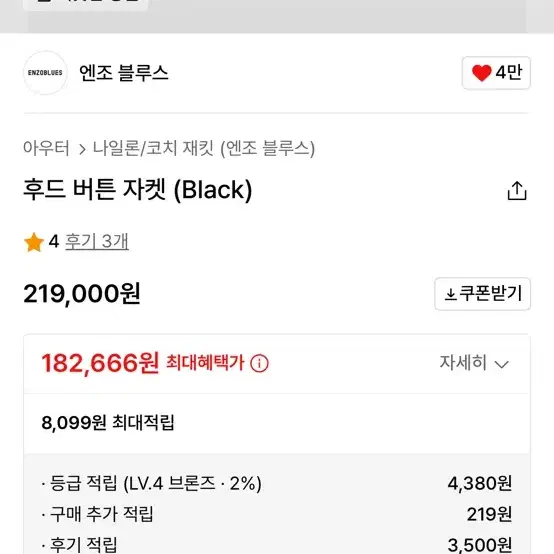Open the 아우터 category breadcrumb

pyautogui.click(x=46, y=148)
